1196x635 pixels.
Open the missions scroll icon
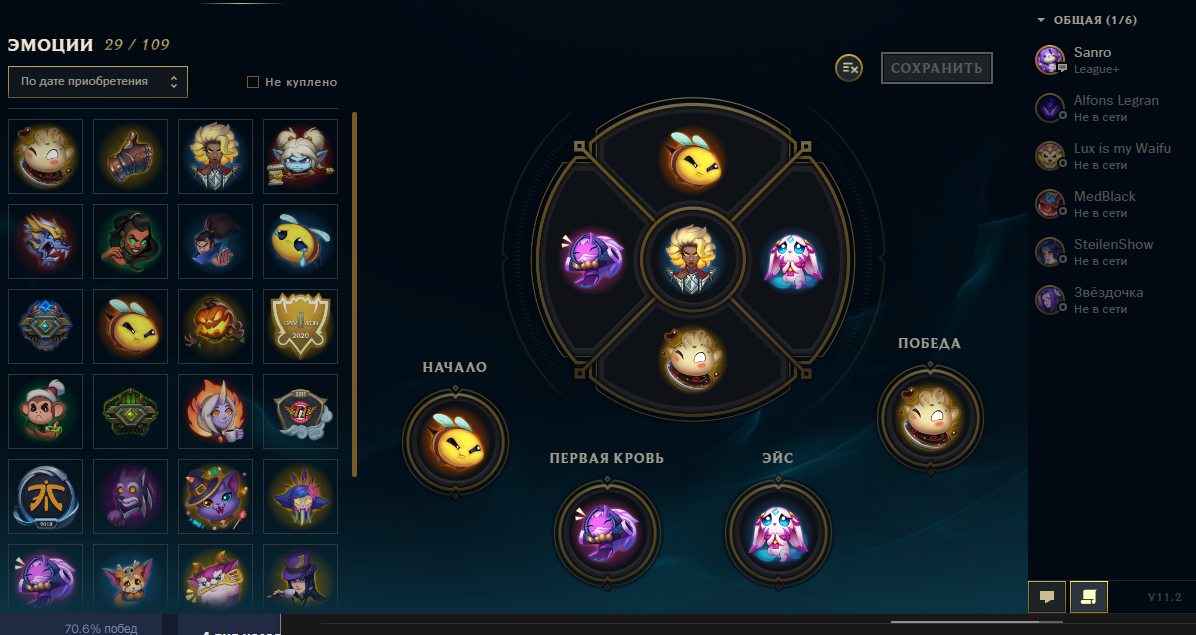pyautogui.click(x=1089, y=597)
